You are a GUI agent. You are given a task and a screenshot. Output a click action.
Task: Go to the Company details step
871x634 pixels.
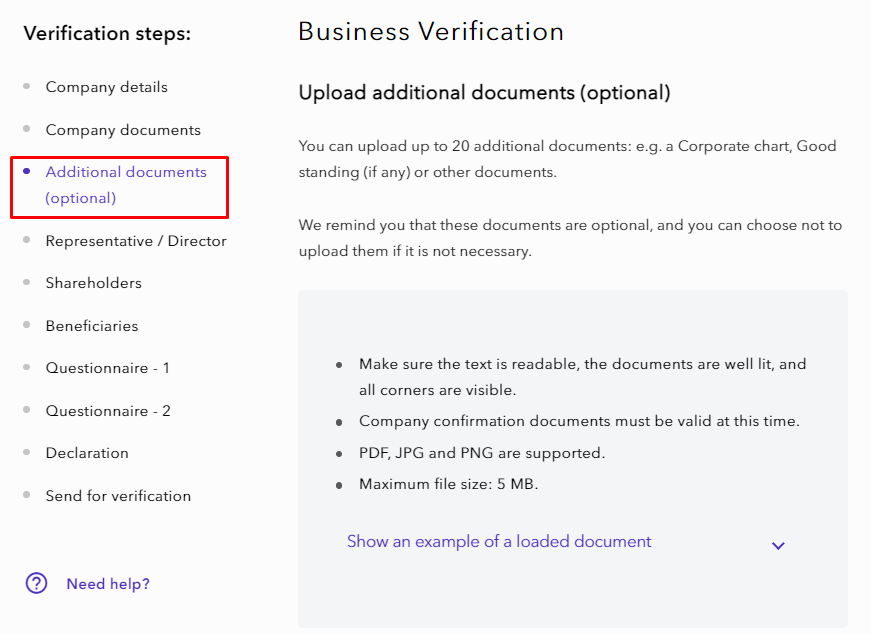click(106, 87)
